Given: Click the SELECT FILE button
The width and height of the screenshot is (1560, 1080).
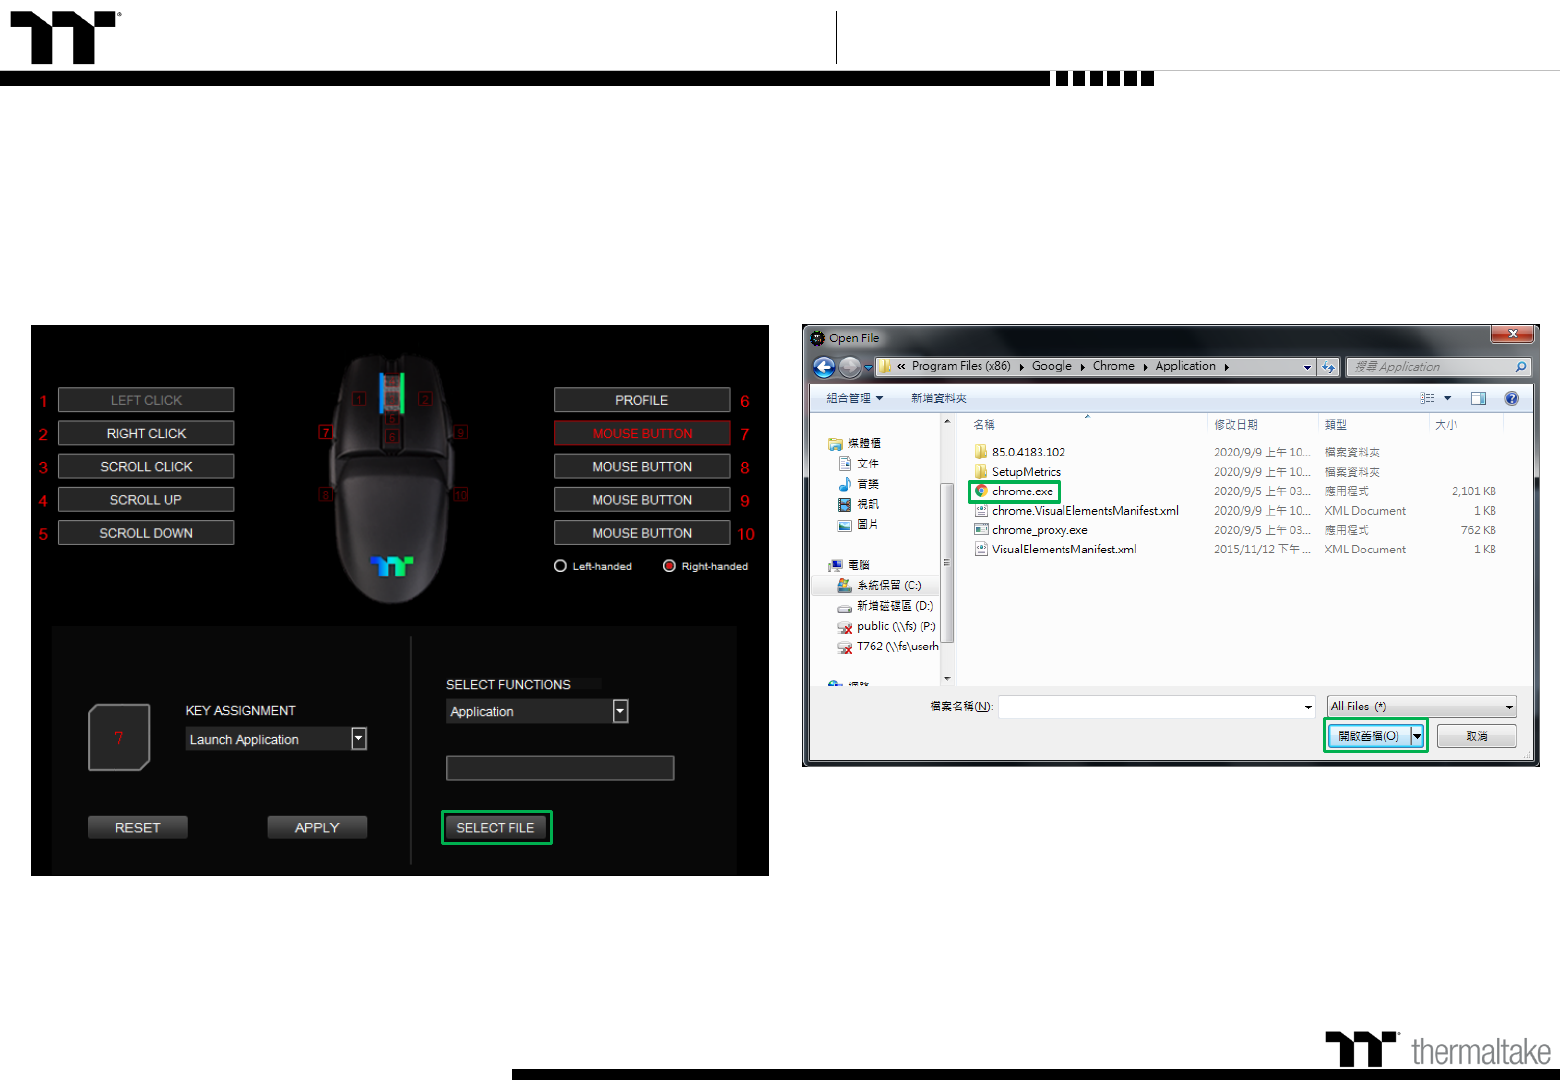Looking at the screenshot, I should pos(496,828).
